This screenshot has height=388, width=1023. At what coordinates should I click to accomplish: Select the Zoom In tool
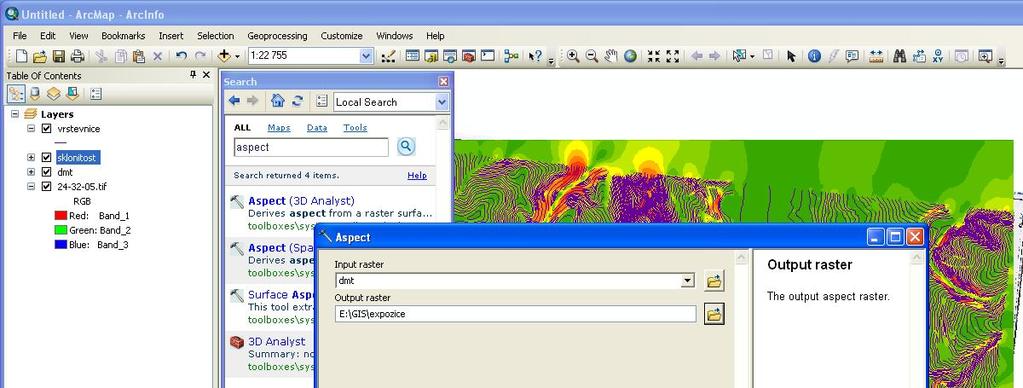point(573,56)
